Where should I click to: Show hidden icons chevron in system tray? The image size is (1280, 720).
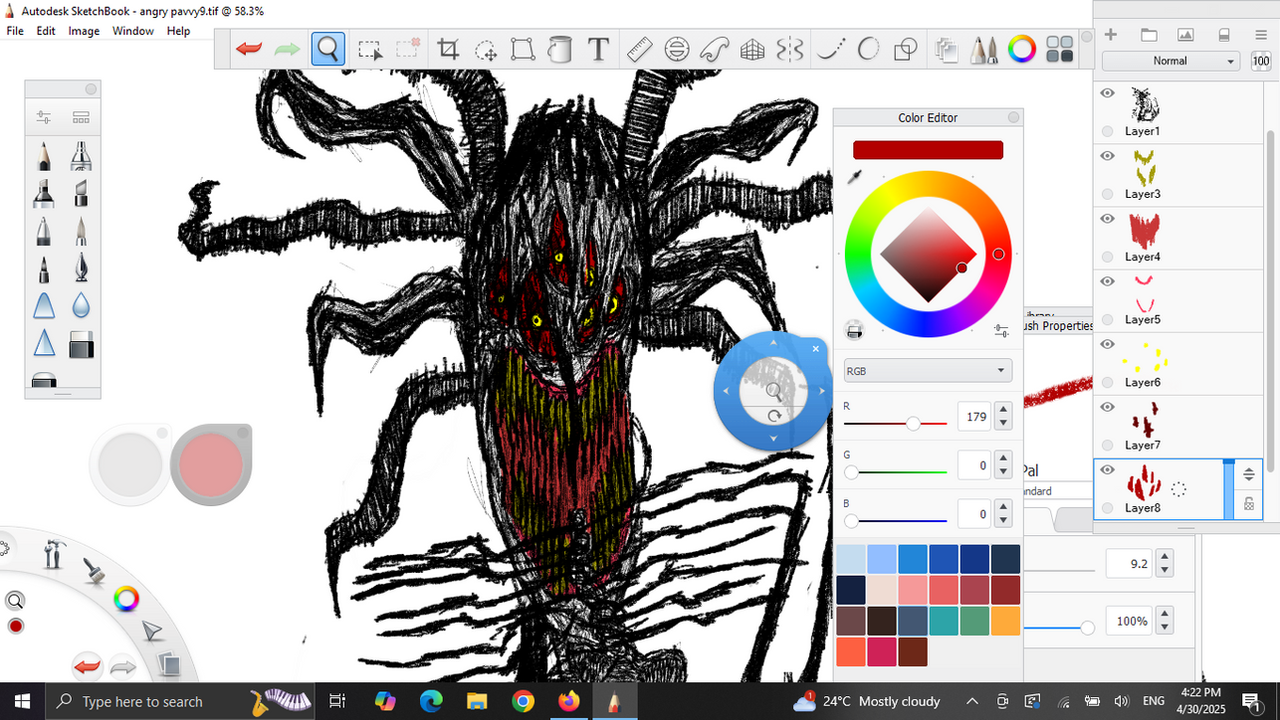[x=972, y=701]
